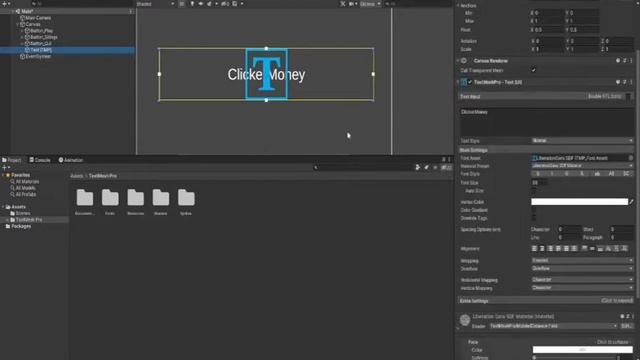Enable Auto Size checkbox

pos(533,191)
